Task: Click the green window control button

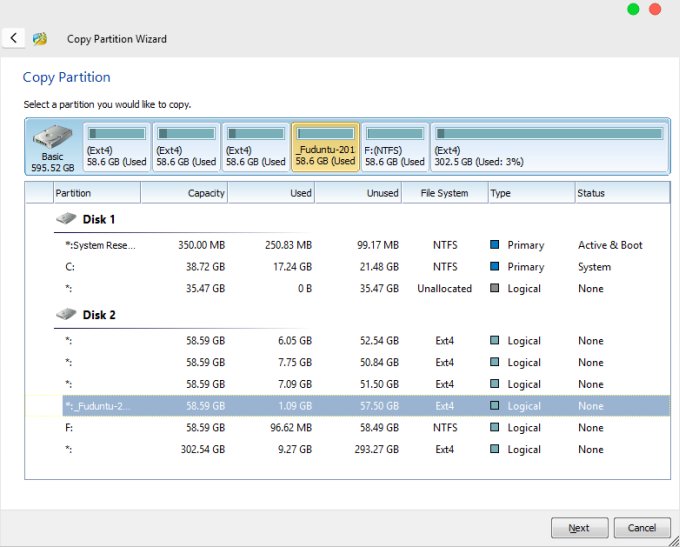Action: click(633, 10)
